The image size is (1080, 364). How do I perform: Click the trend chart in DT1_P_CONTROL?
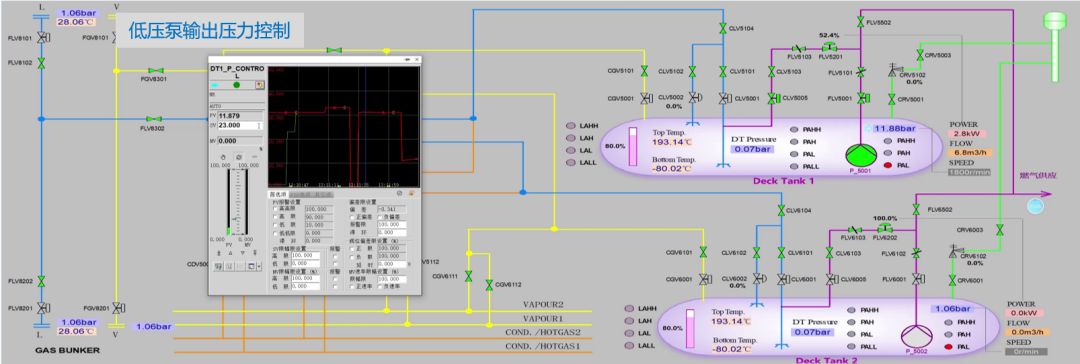pyautogui.click(x=343, y=126)
